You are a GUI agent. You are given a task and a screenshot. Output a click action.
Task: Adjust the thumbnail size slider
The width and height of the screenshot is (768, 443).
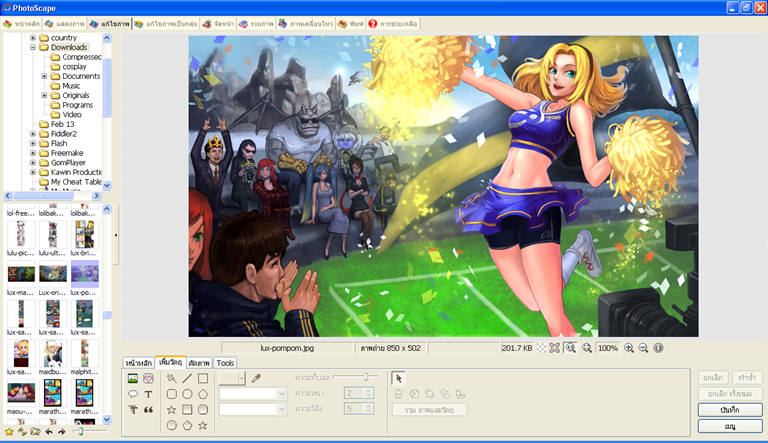tap(81, 432)
